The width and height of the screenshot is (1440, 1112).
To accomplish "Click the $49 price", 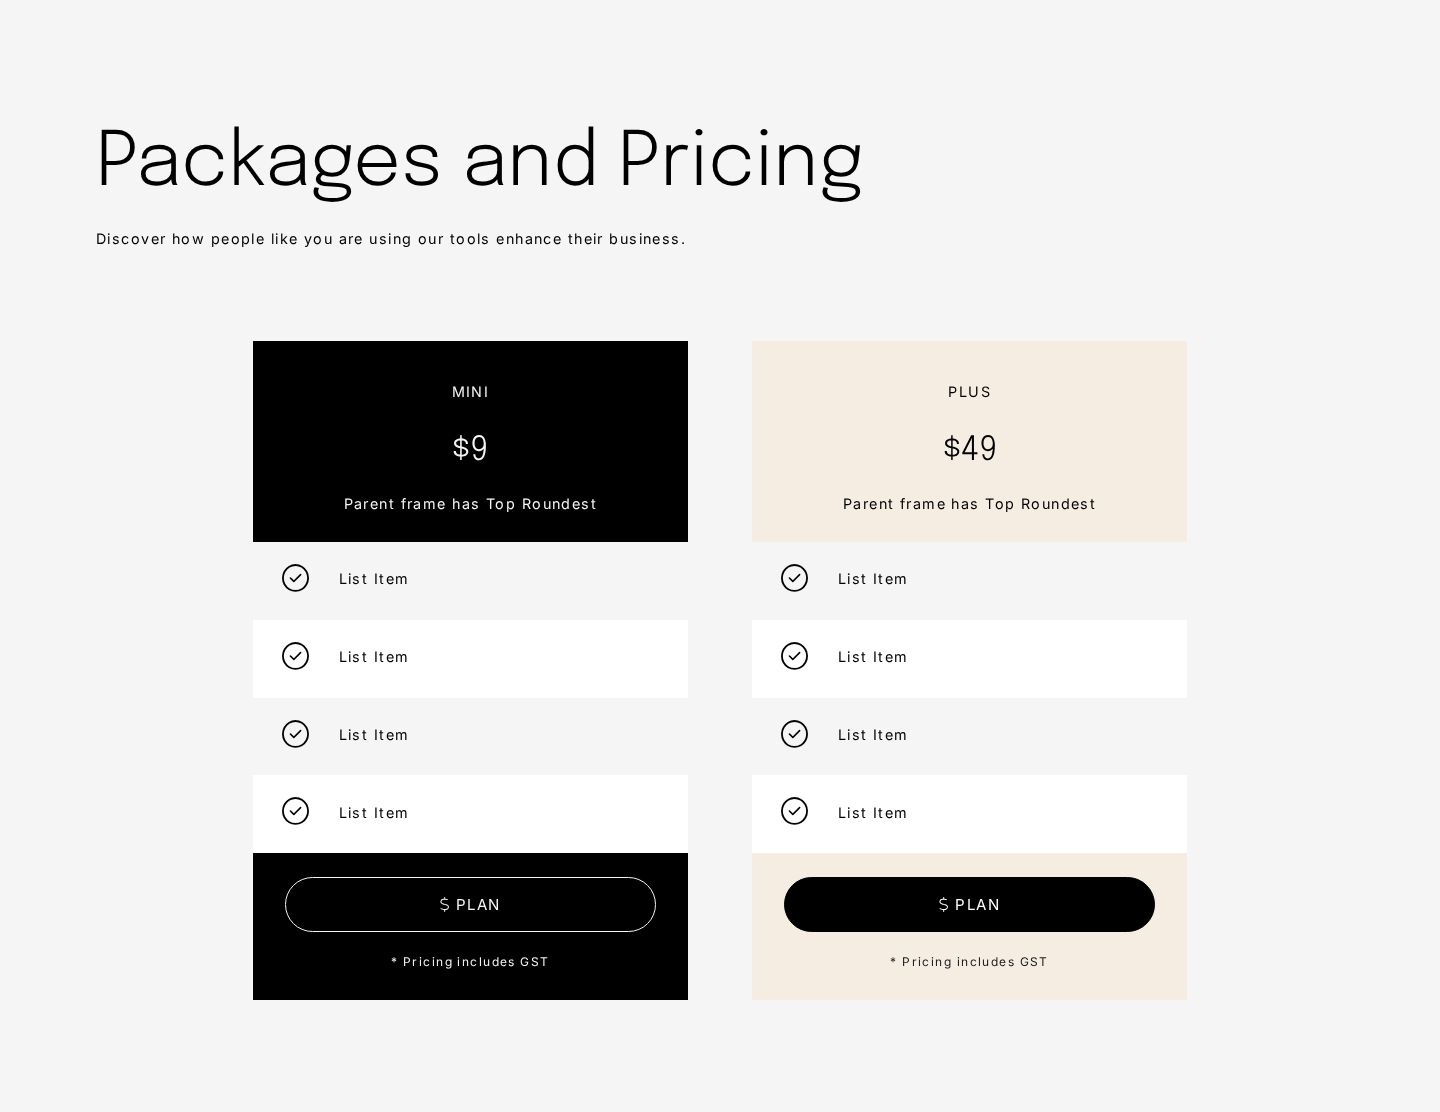I will pyautogui.click(x=969, y=448).
